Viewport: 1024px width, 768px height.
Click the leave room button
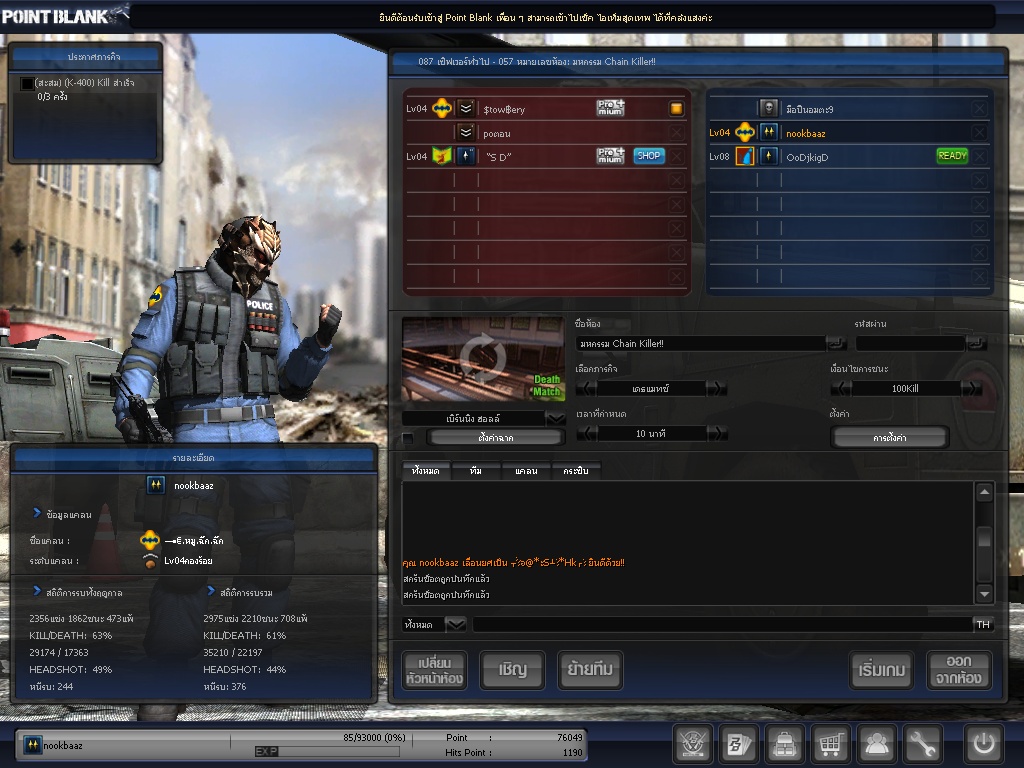(x=959, y=670)
